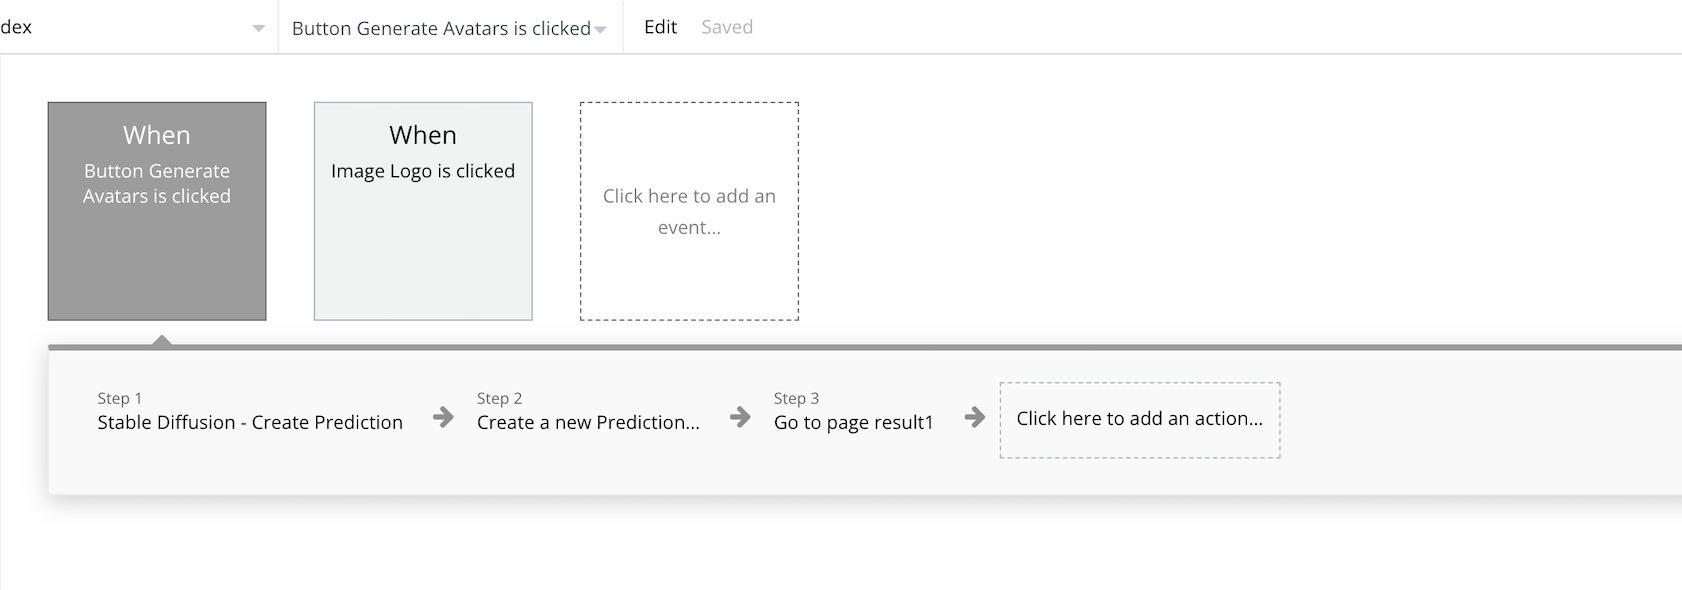This screenshot has width=1682, height=590.
Task: Click arrow after Go to page result1
Action: (975, 417)
